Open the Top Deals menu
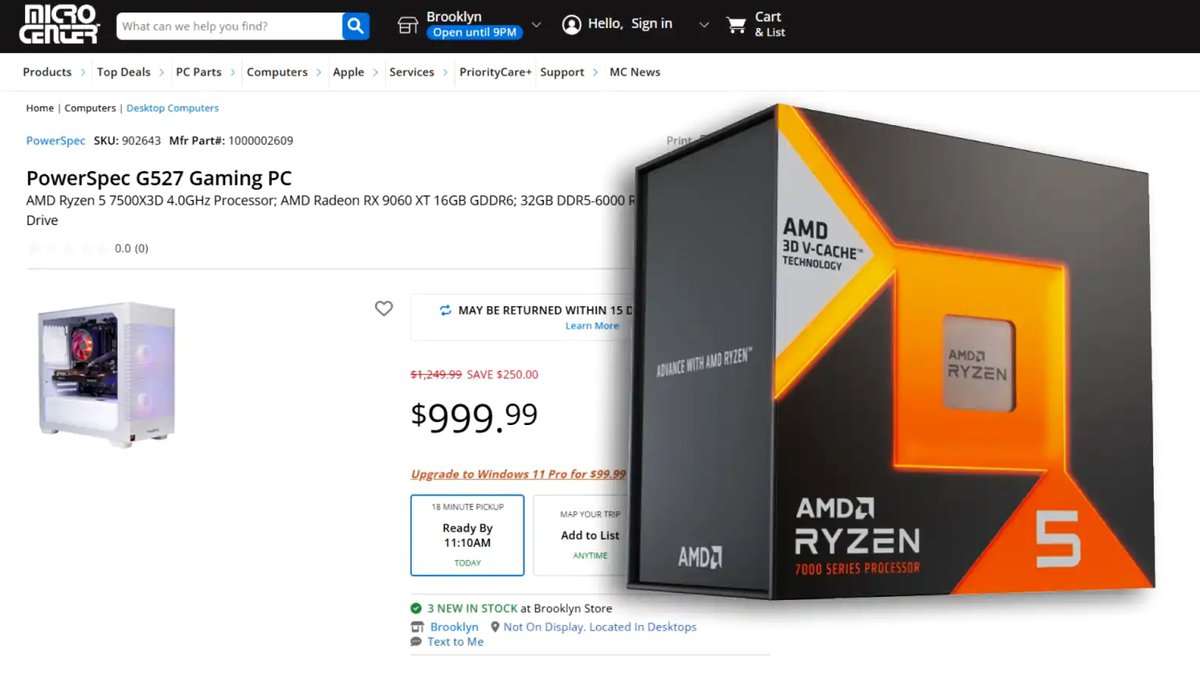 click(124, 72)
